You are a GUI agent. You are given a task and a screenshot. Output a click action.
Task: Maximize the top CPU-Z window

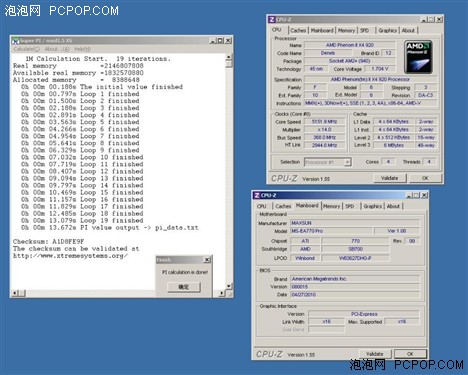tap(432, 19)
